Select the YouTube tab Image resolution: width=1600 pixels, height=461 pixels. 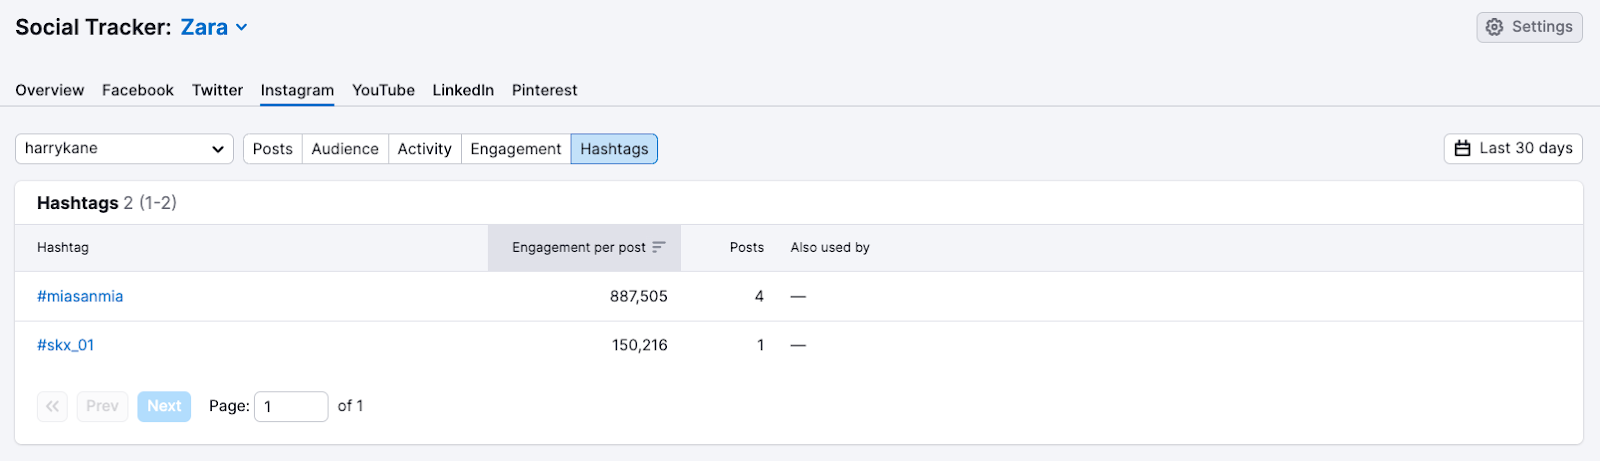point(383,90)
